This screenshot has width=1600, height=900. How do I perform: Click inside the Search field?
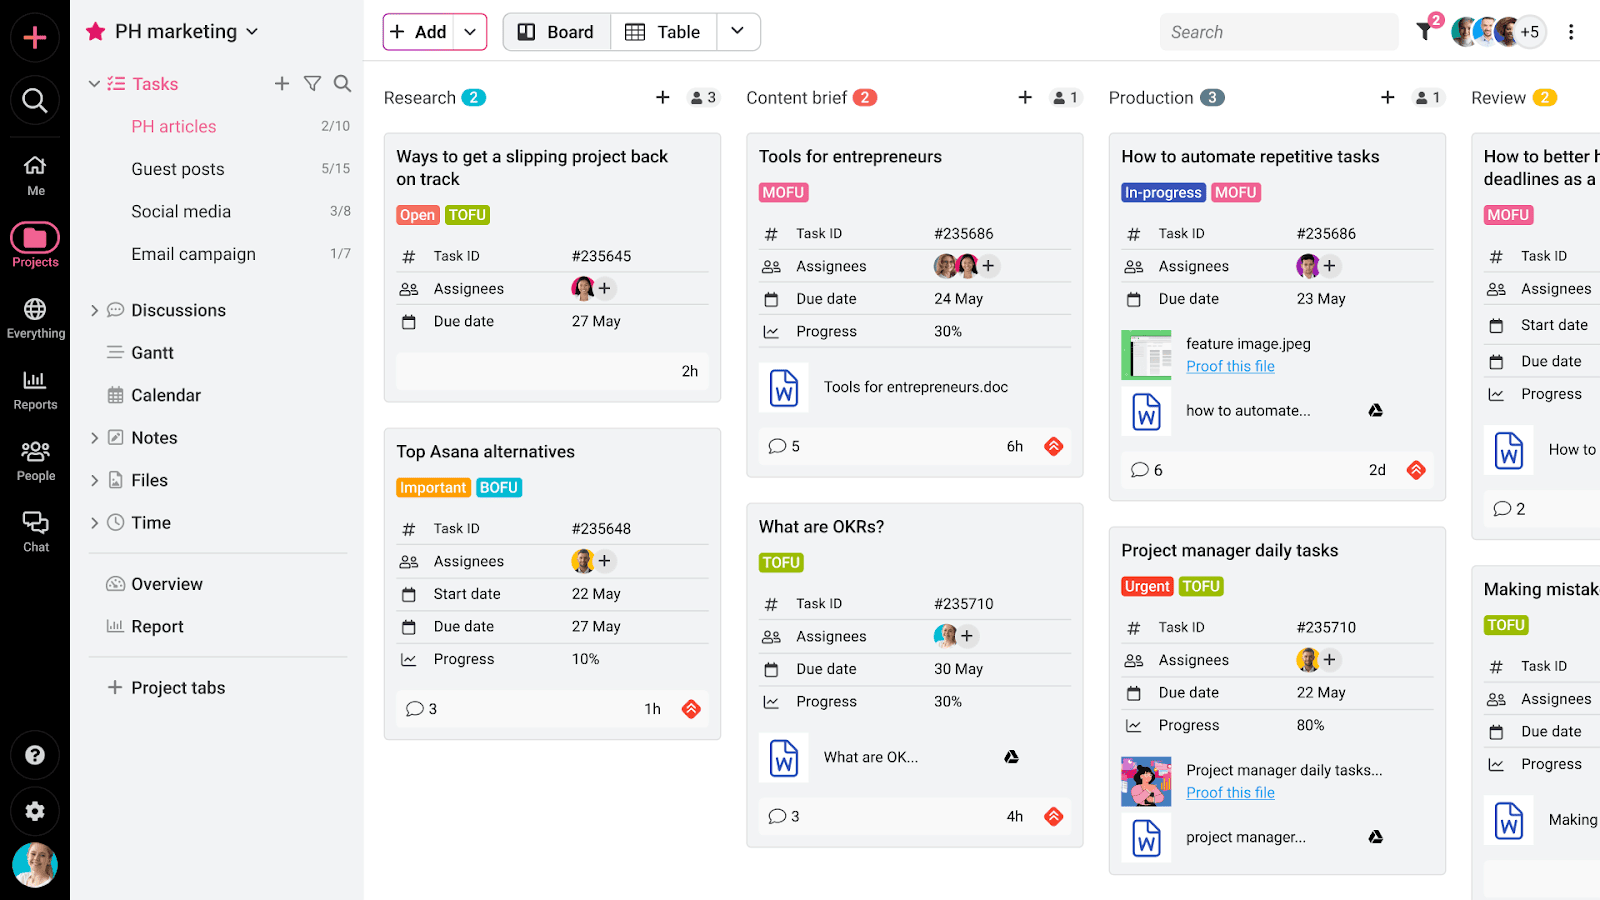tap(1279, 31)
